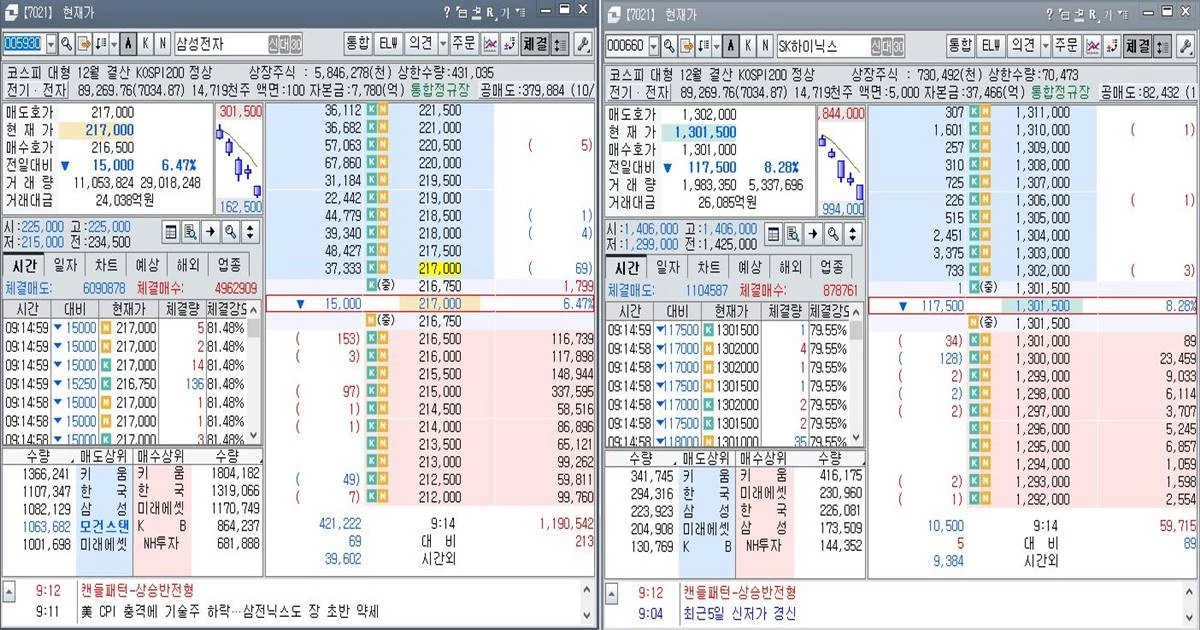The width and height of the screenshot is (1200, 630).
Task: Open the chart icon in the SK하이닉스 toolbar
Action: (1094, 45)
